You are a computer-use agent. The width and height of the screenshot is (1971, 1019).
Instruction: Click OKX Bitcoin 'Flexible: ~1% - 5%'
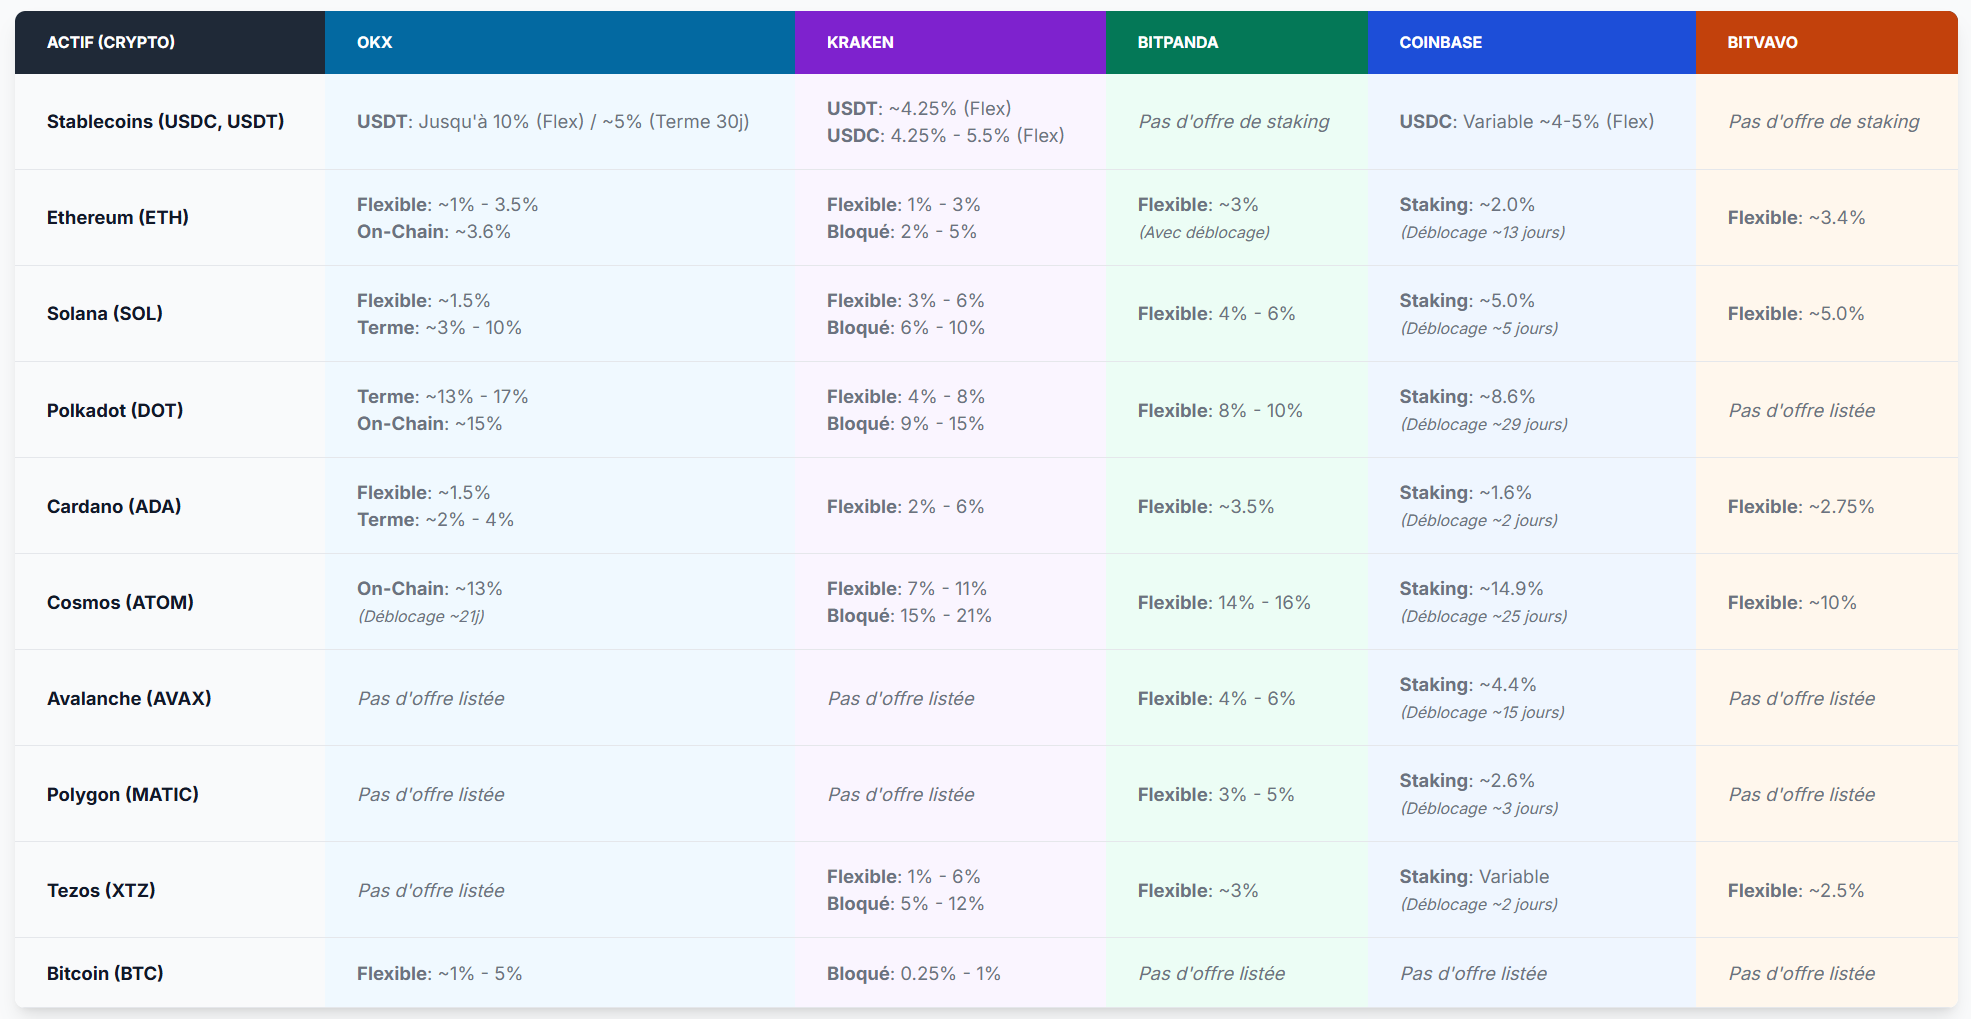pyautogui.click(x=439, y=974)
